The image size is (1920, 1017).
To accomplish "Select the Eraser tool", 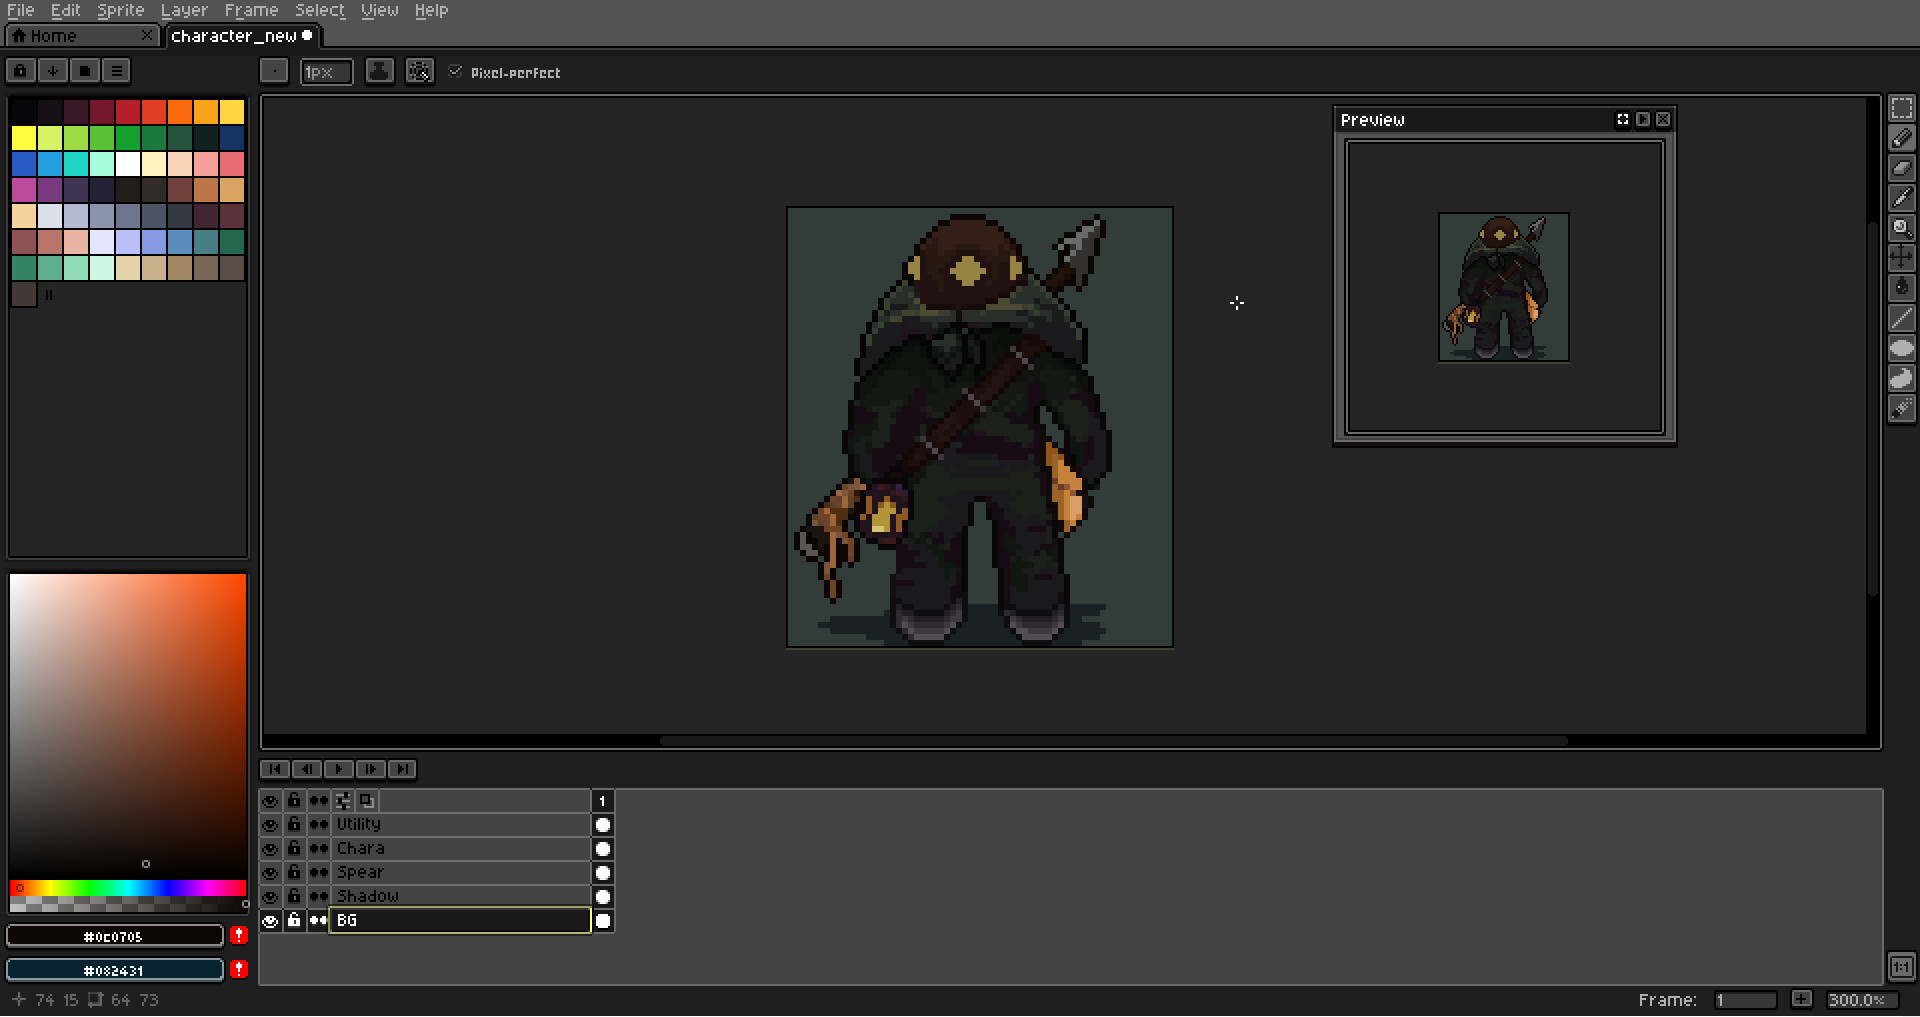I will pos(1901,168).
